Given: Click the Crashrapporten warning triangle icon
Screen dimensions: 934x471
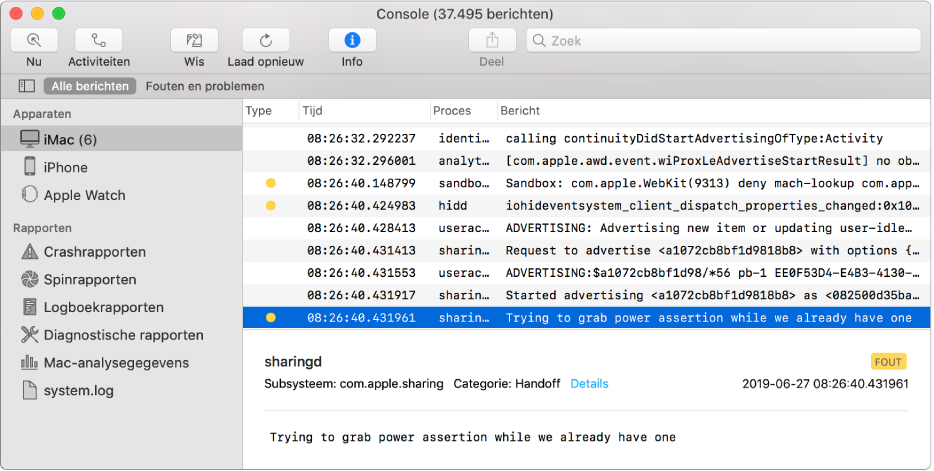Looking at the screenshot, I should (x=29, y=251).
